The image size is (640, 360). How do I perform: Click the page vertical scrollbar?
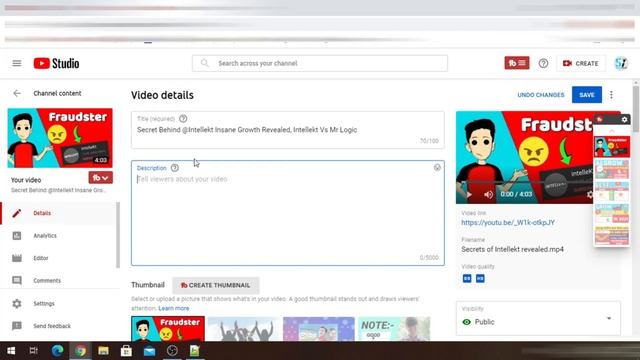(x=636, y=109)
